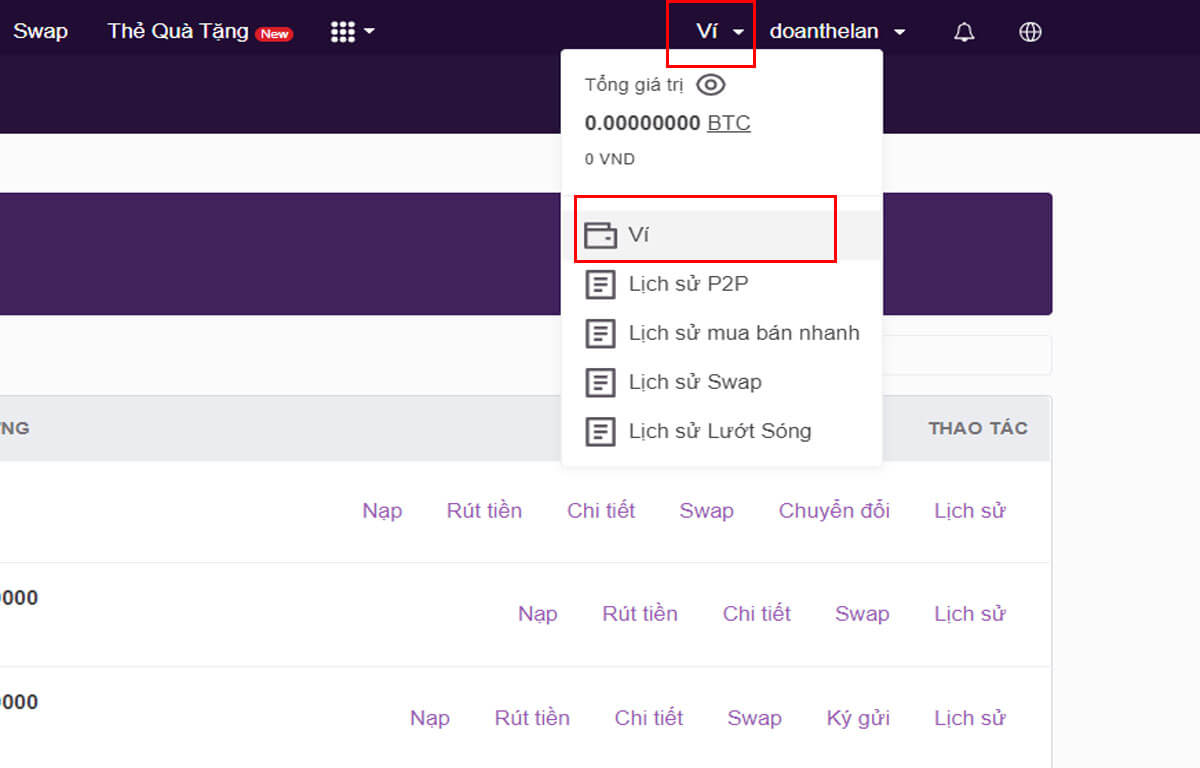Open Thẻ Quà Tặng in navigation
Image resolution: width=1200 pixels, height=768 pixels.
click(178, 32)
